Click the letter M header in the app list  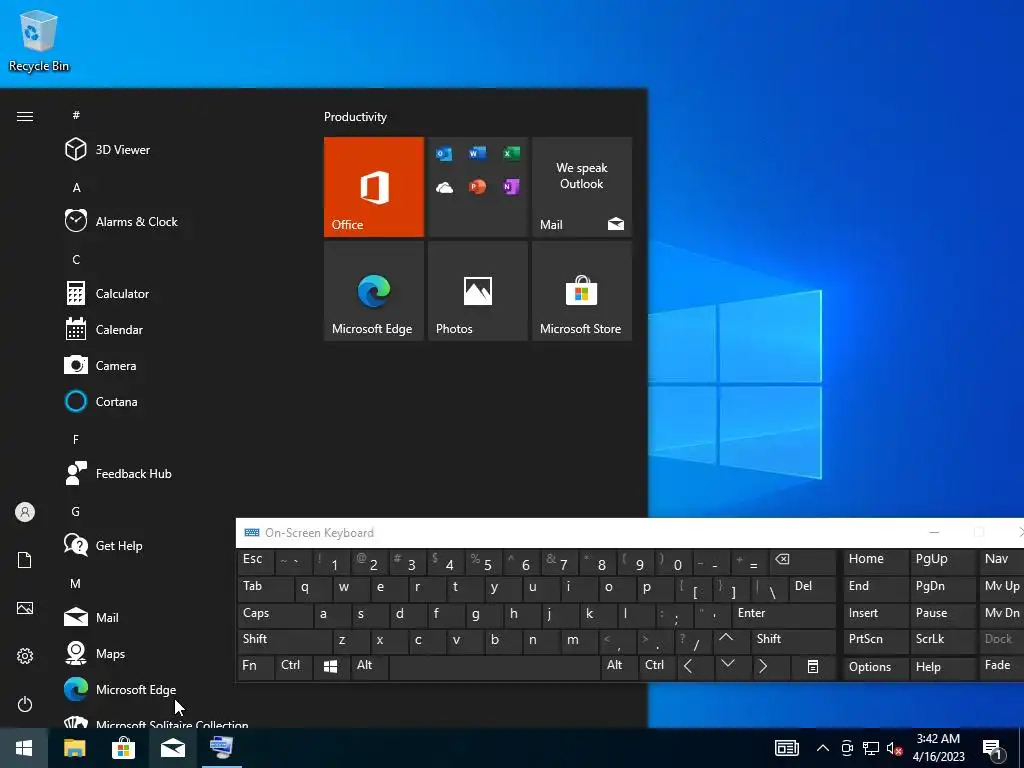tap(76, 583)
